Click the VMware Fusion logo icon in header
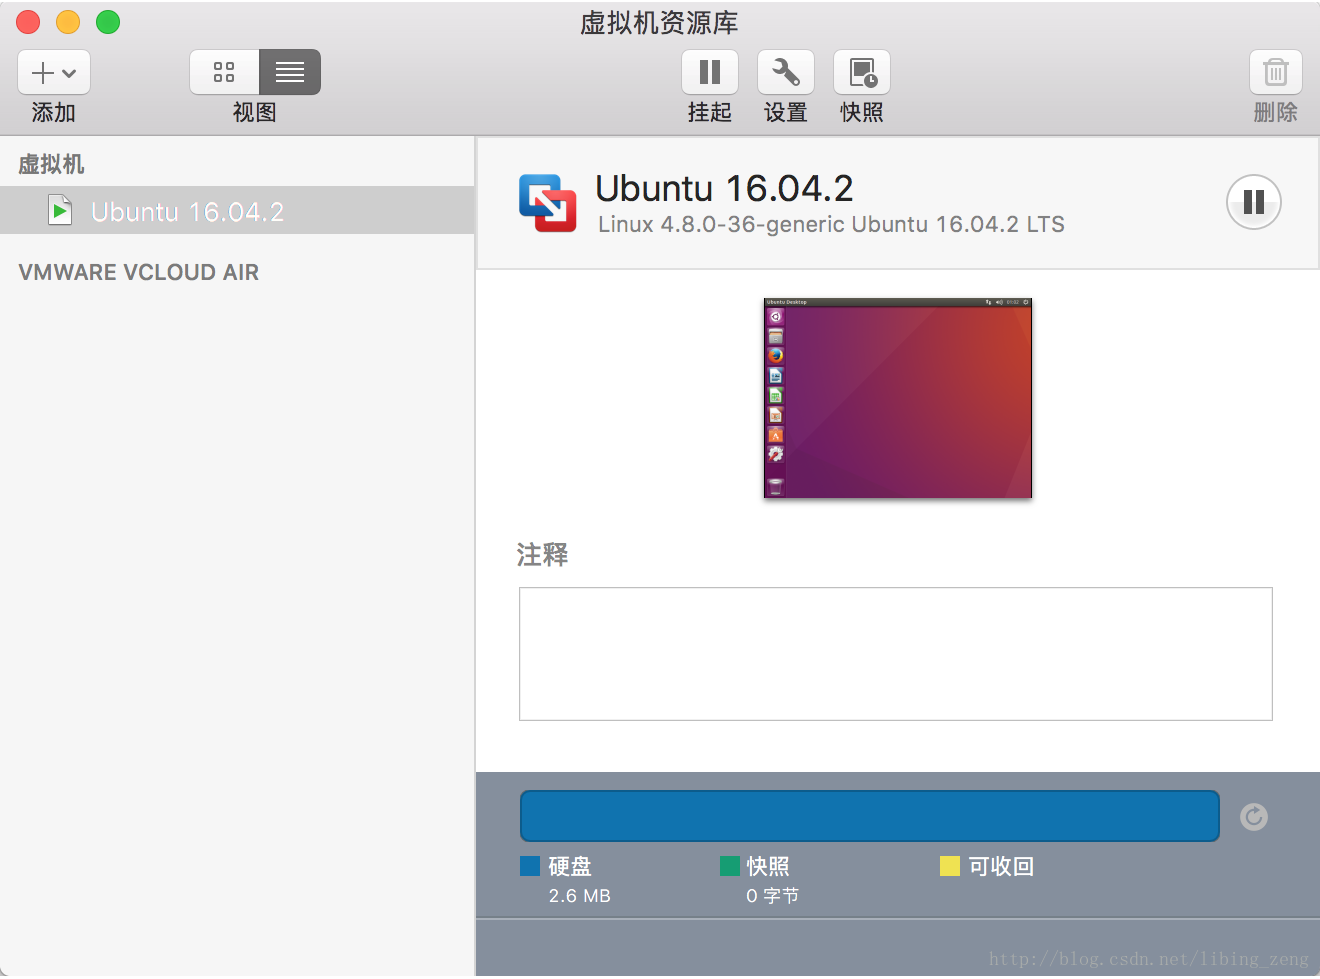Viewport: 1320px width, 979px height. (548, 203)
